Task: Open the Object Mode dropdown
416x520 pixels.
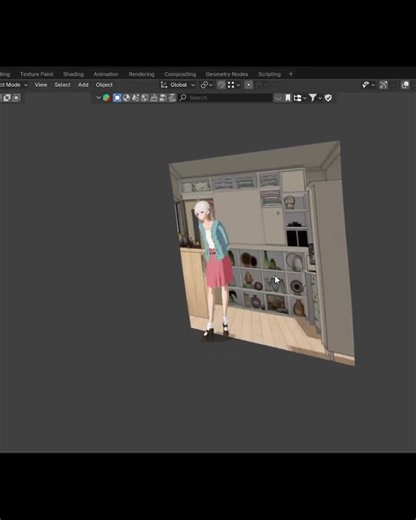Action: pos(13,85)
